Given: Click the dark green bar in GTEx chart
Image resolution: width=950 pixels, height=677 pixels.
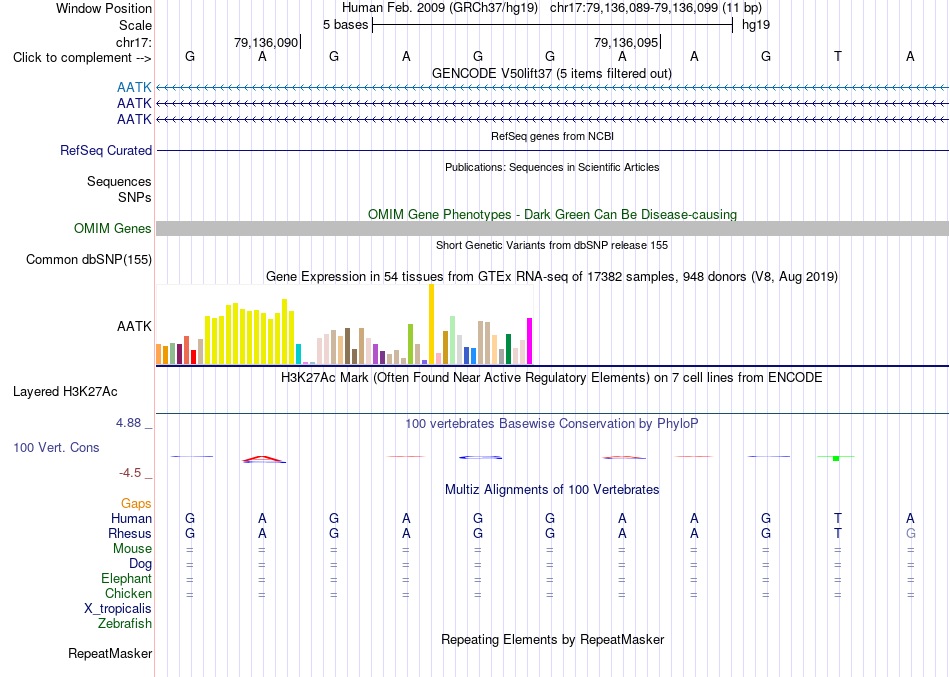Looking at the screenshot, I should pos(508,349).
